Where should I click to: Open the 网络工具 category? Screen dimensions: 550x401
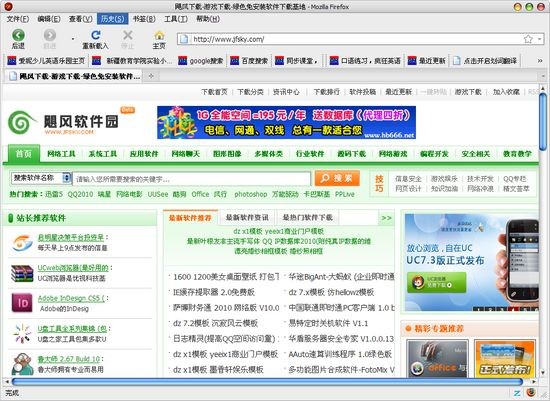point(61,154)
